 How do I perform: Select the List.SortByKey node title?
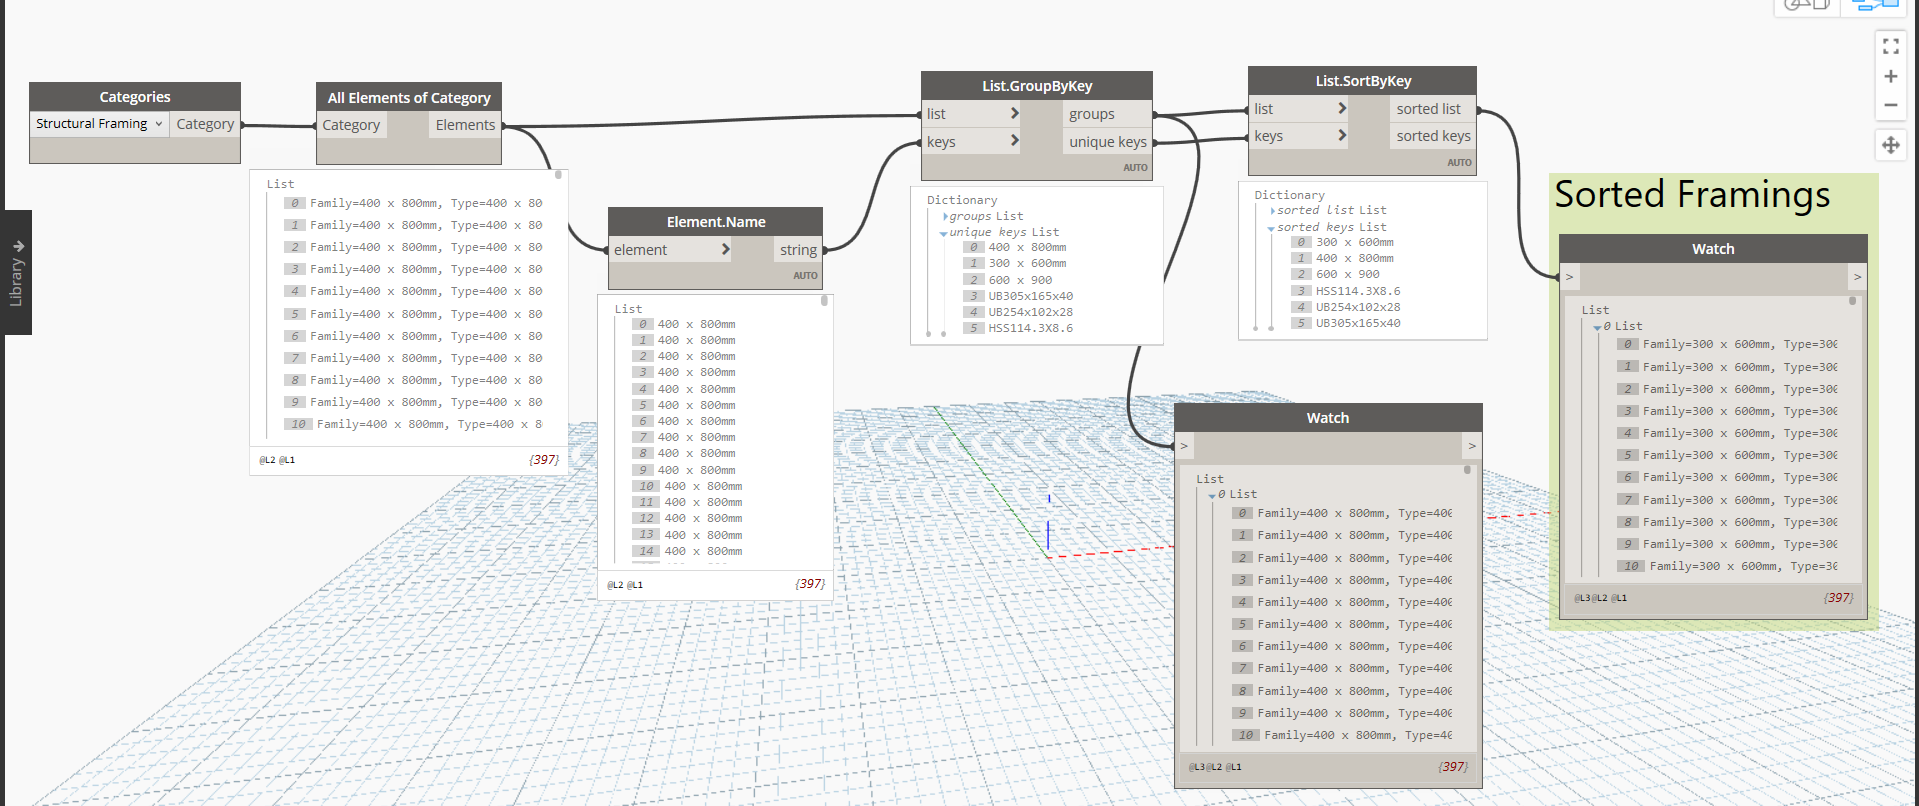click(1362, 81)
